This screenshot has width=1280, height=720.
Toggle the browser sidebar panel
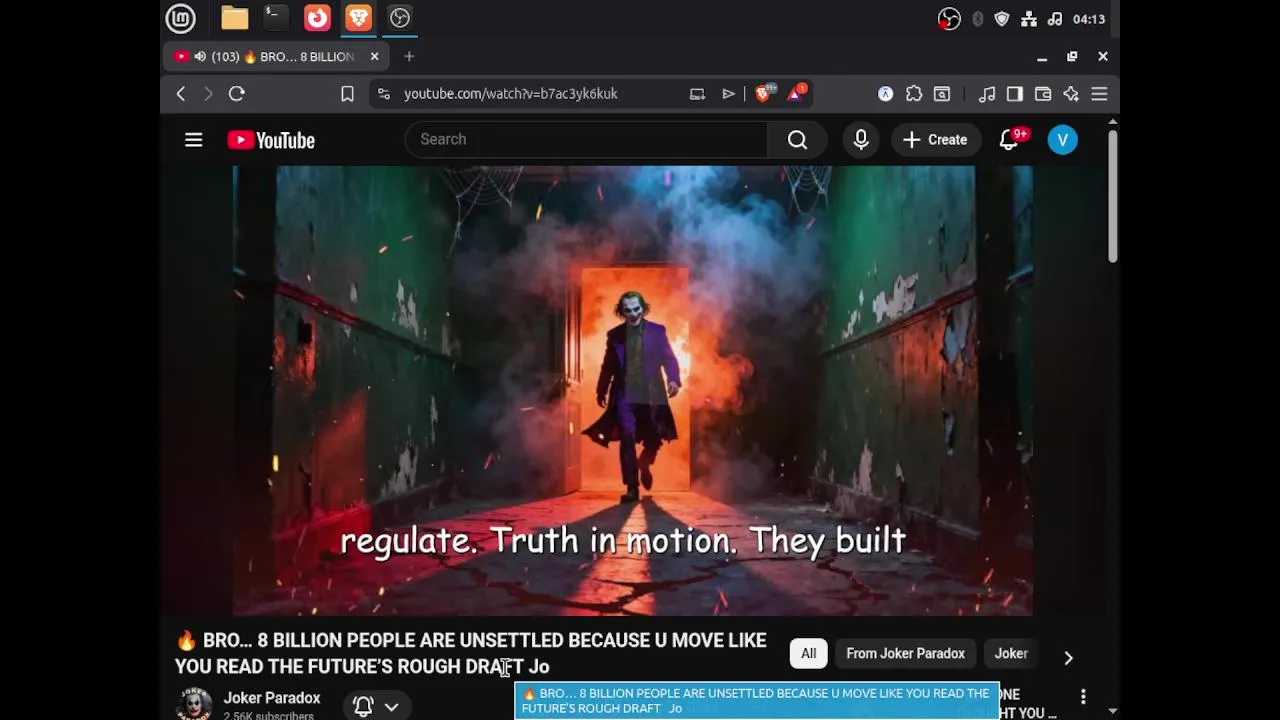pyautogui.click(x=1015, y=94)
